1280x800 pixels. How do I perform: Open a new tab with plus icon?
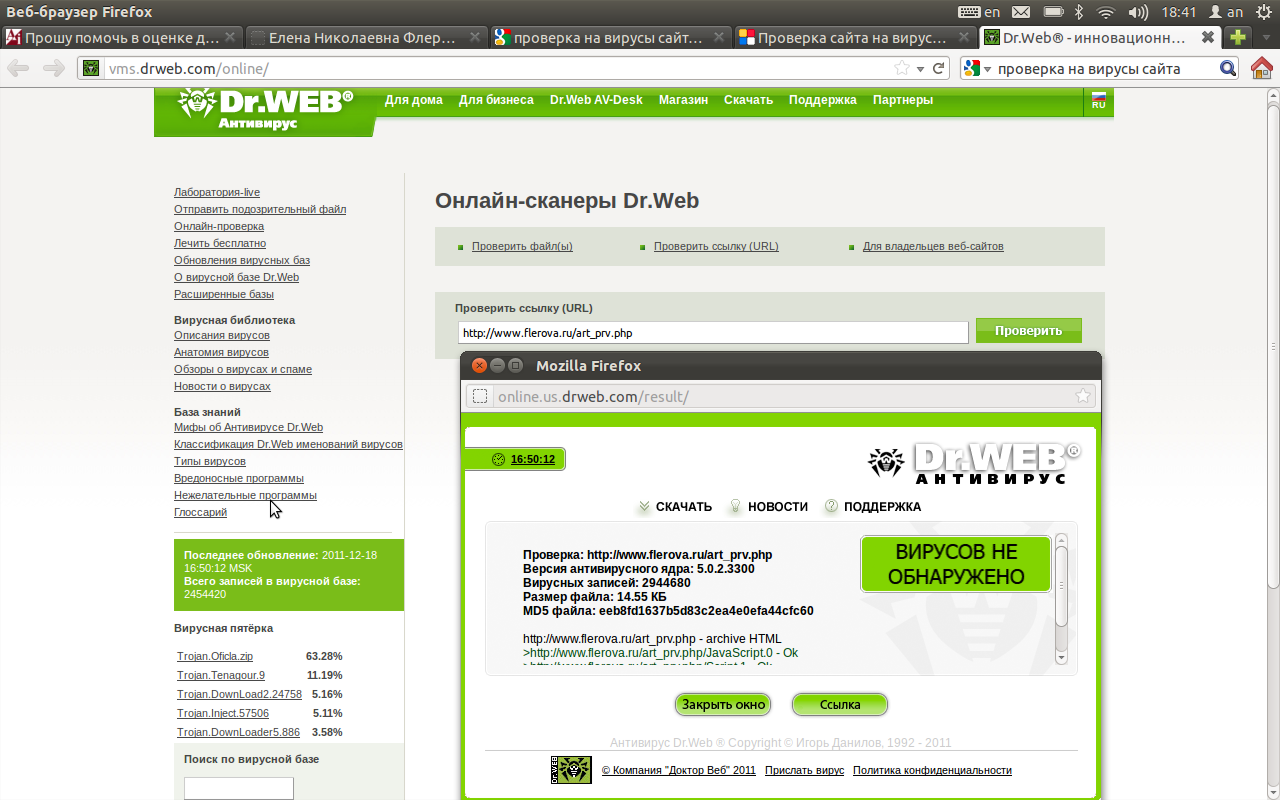coord(1238,38)
